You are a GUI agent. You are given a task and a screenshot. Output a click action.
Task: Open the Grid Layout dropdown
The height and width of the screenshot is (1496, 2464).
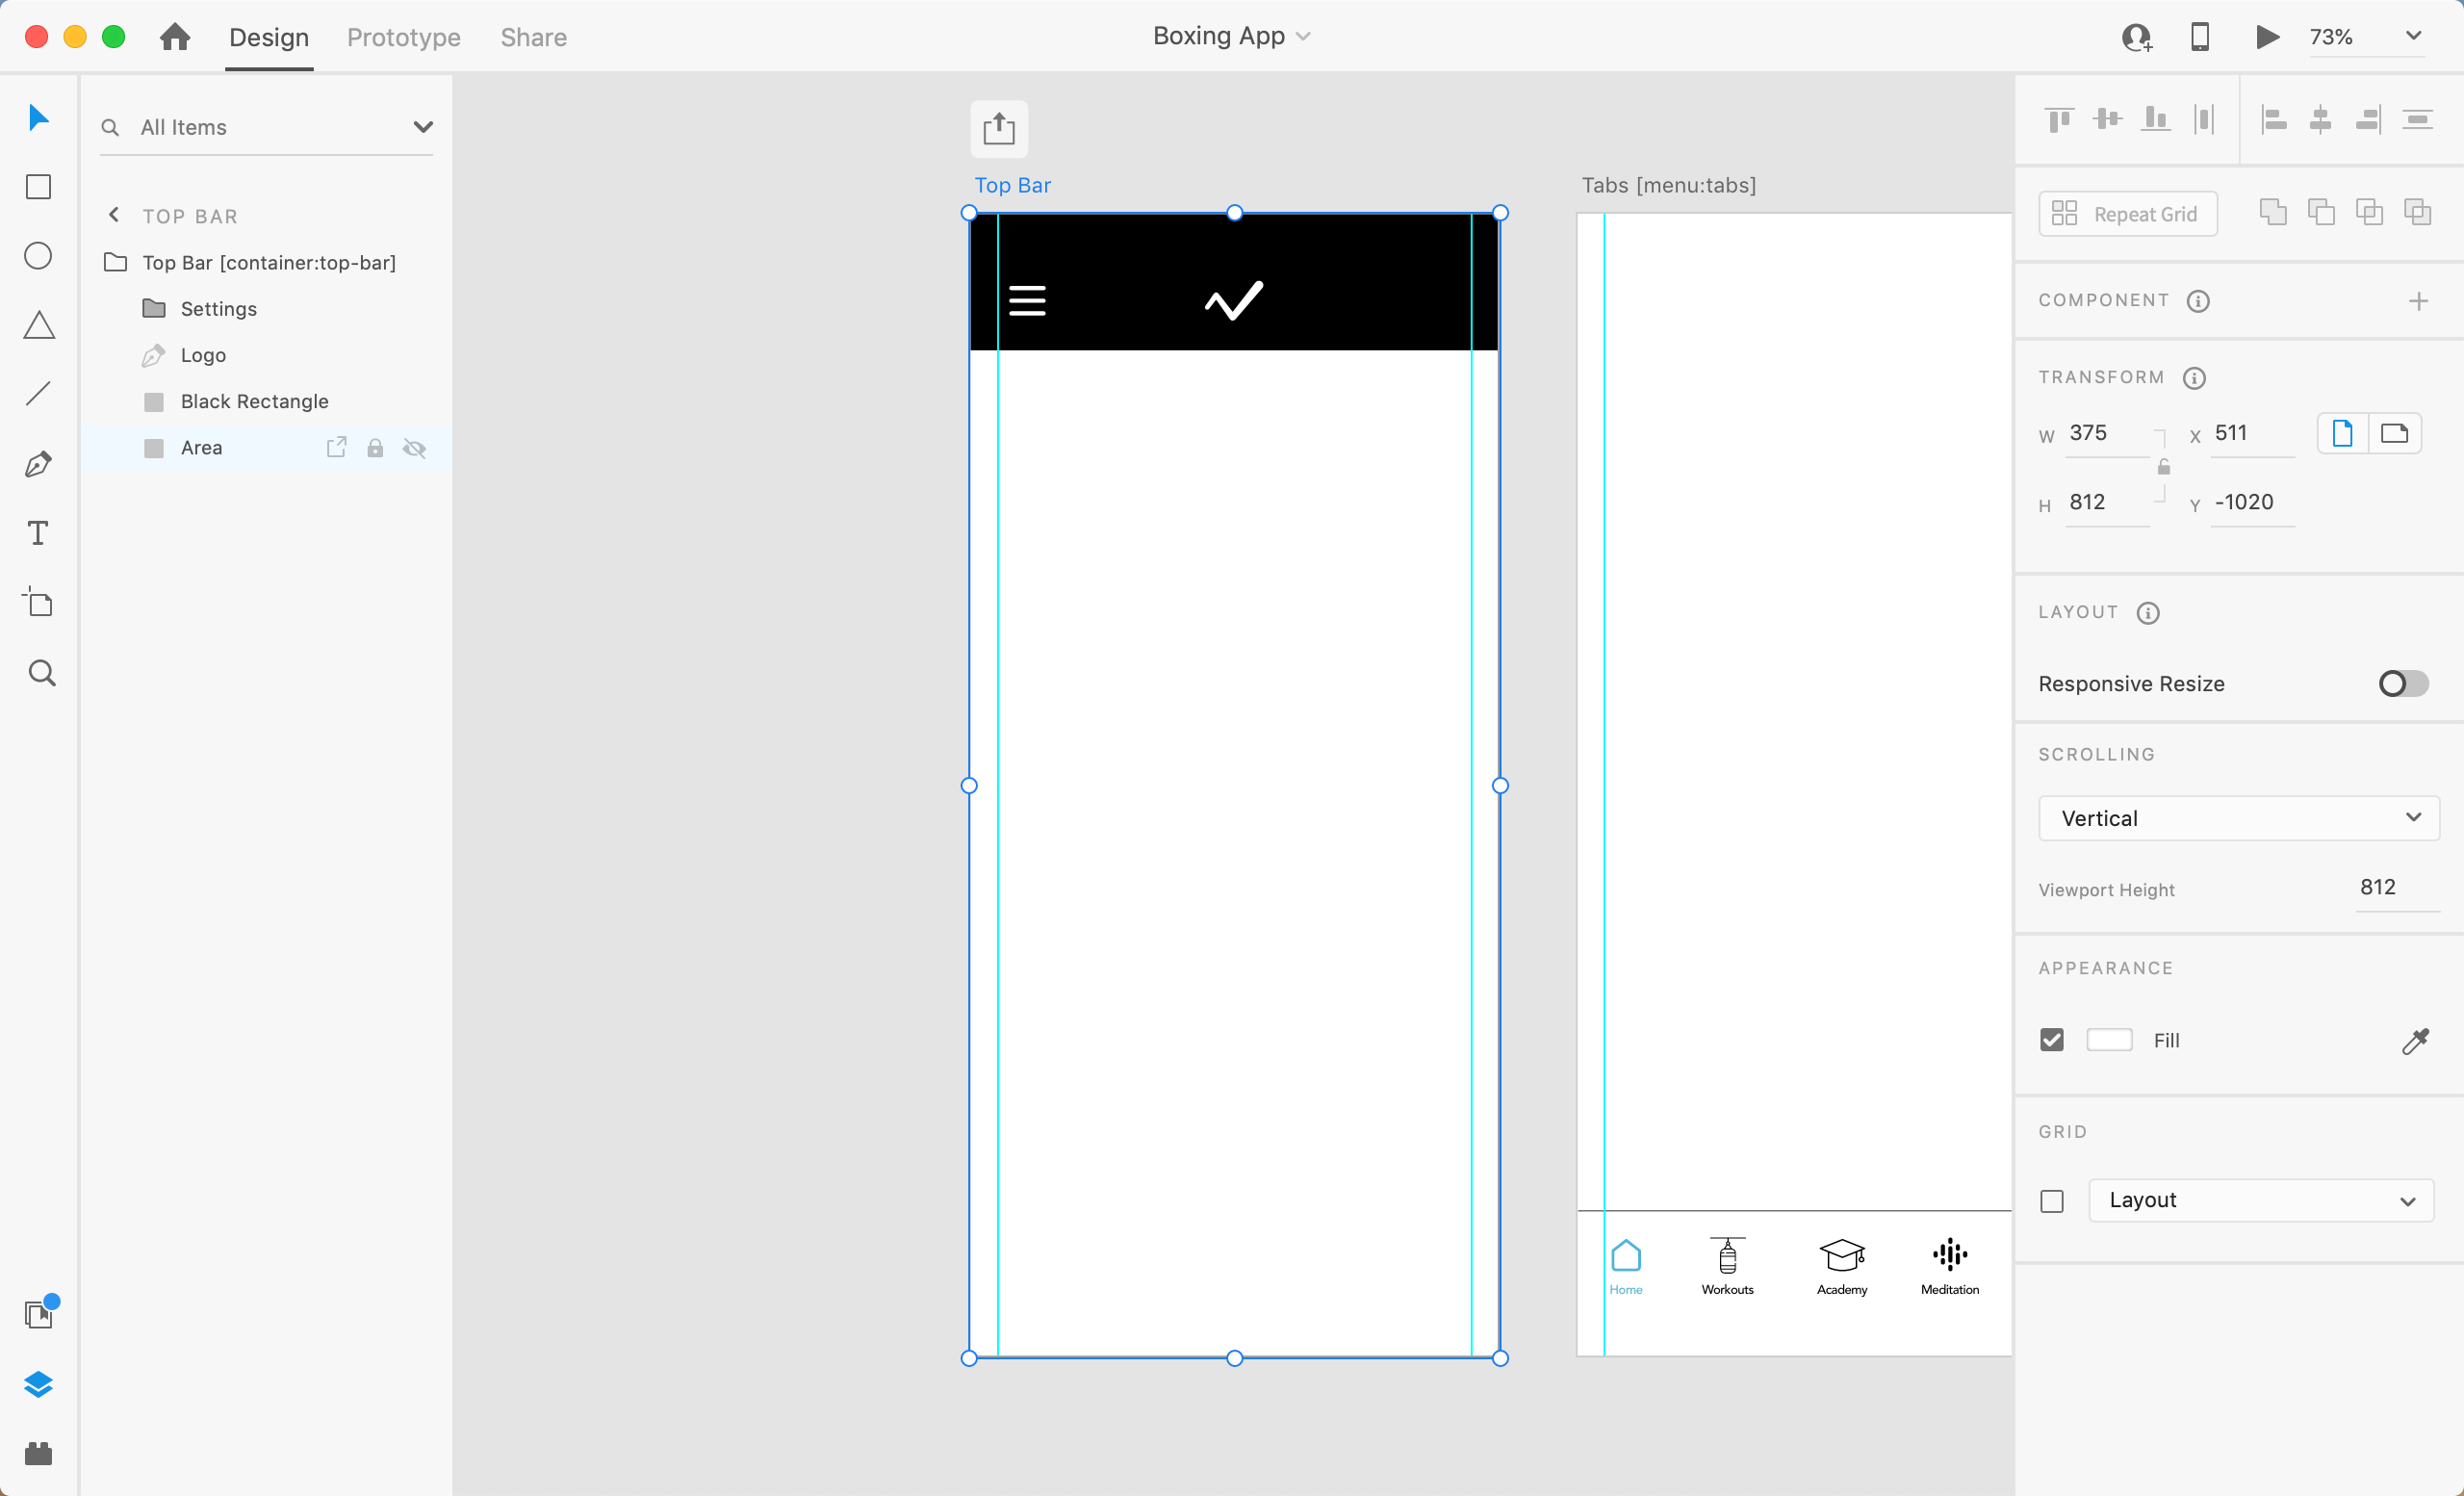pos(2261,1200)
